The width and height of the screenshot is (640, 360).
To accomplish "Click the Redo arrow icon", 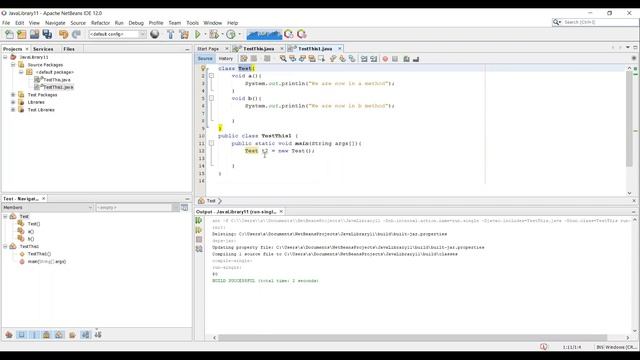I will pyautogui.click(x=76, y=35).
